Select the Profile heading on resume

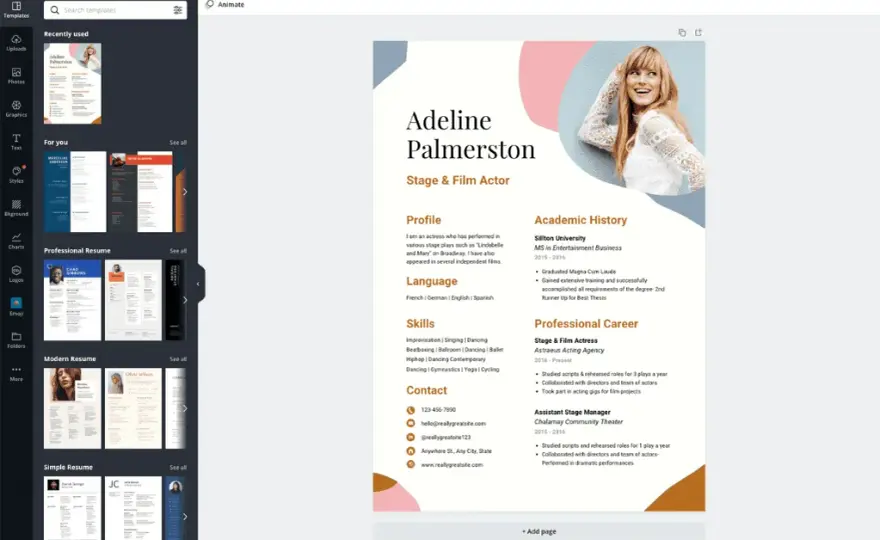tap(424, 220)
